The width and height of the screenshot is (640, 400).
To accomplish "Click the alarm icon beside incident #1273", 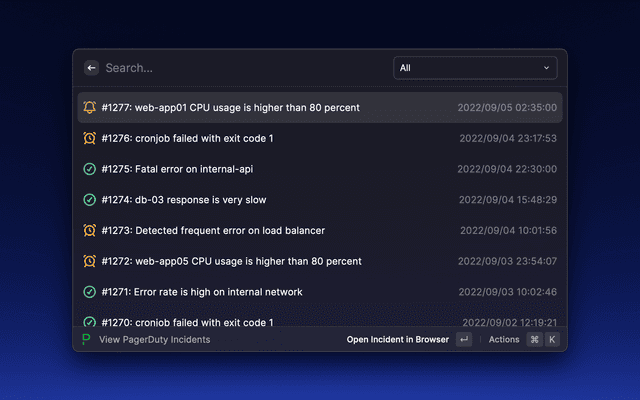I will [90, 231].
